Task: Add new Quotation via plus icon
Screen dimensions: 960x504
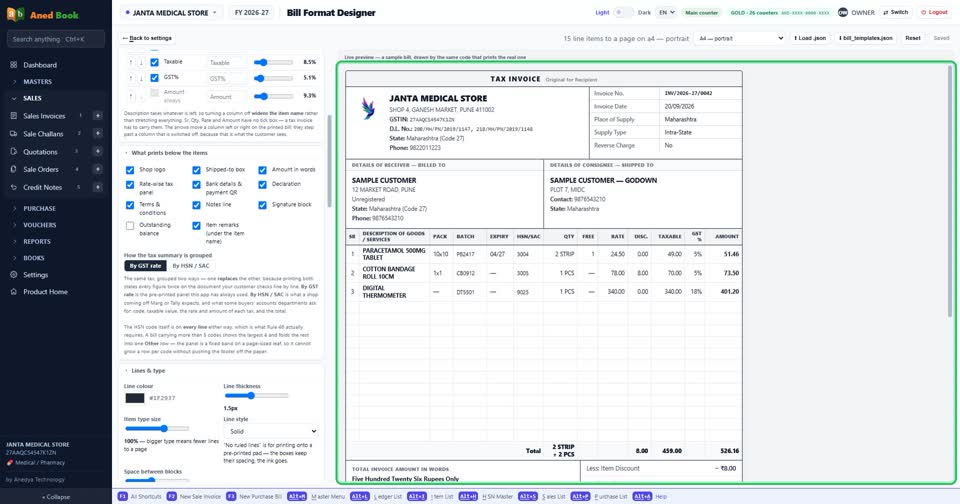Action: [97, 151]
